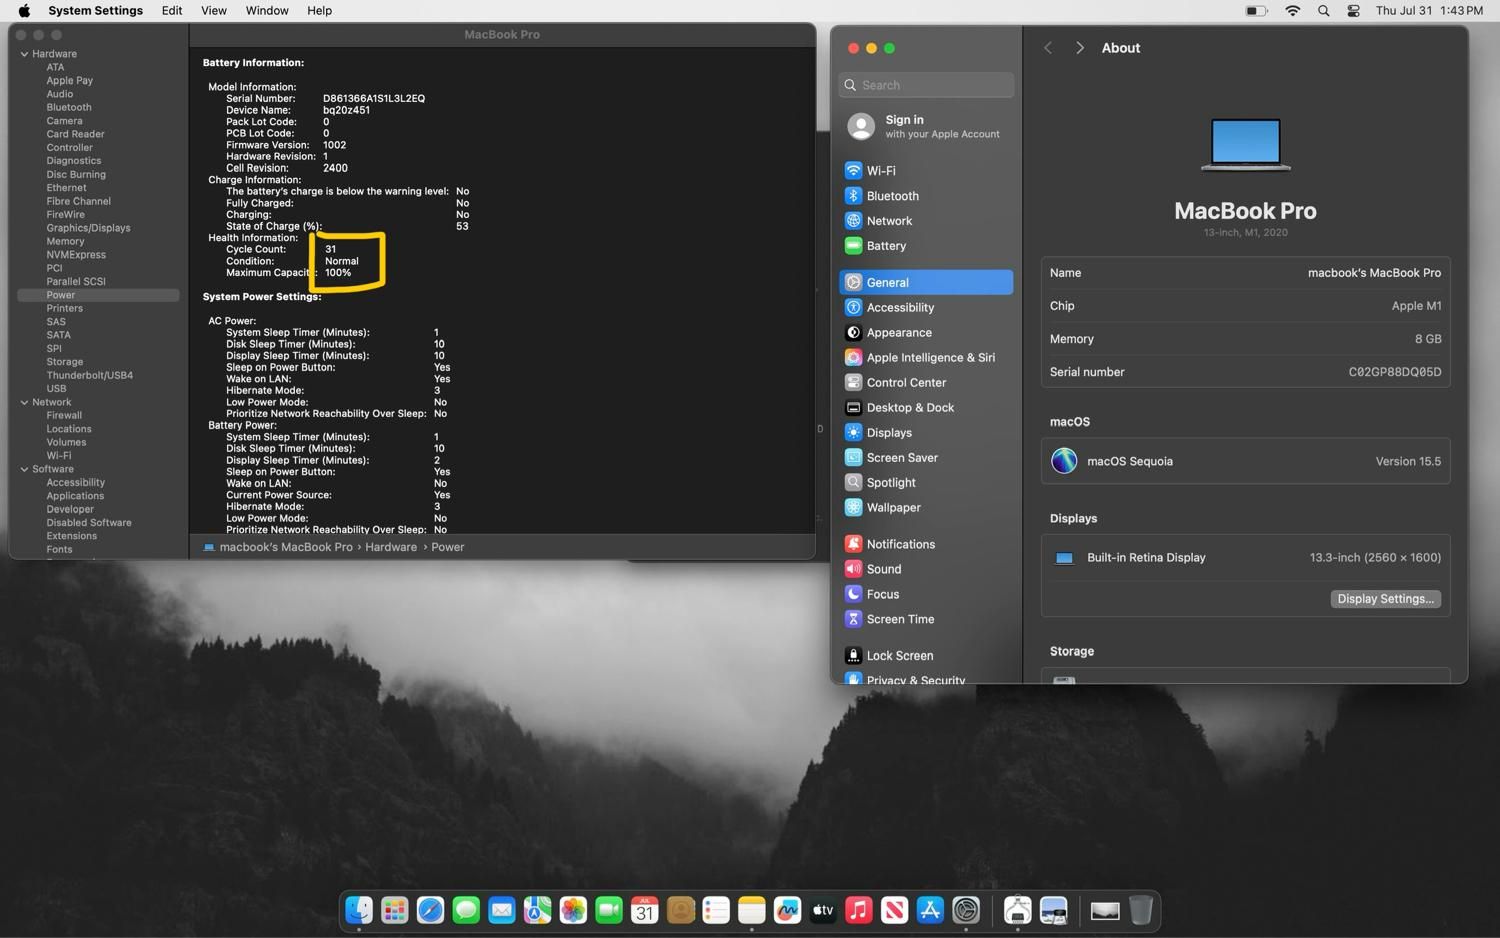Viewport: 1500px width, 938px height.
Task: Open Control Center in the menu bar
Action: pyautogui.click(x=1353, y=11)
